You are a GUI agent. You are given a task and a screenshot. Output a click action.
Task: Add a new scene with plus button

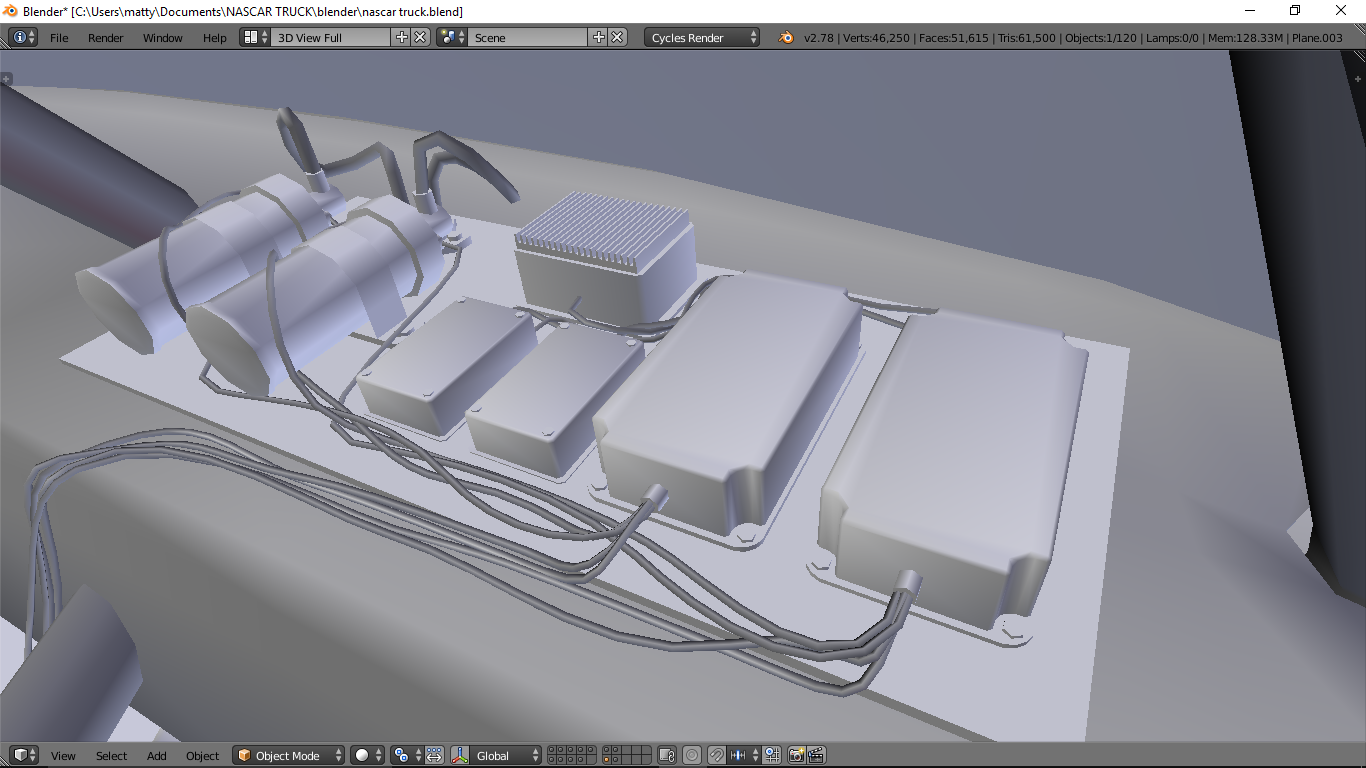coord(599,37)
